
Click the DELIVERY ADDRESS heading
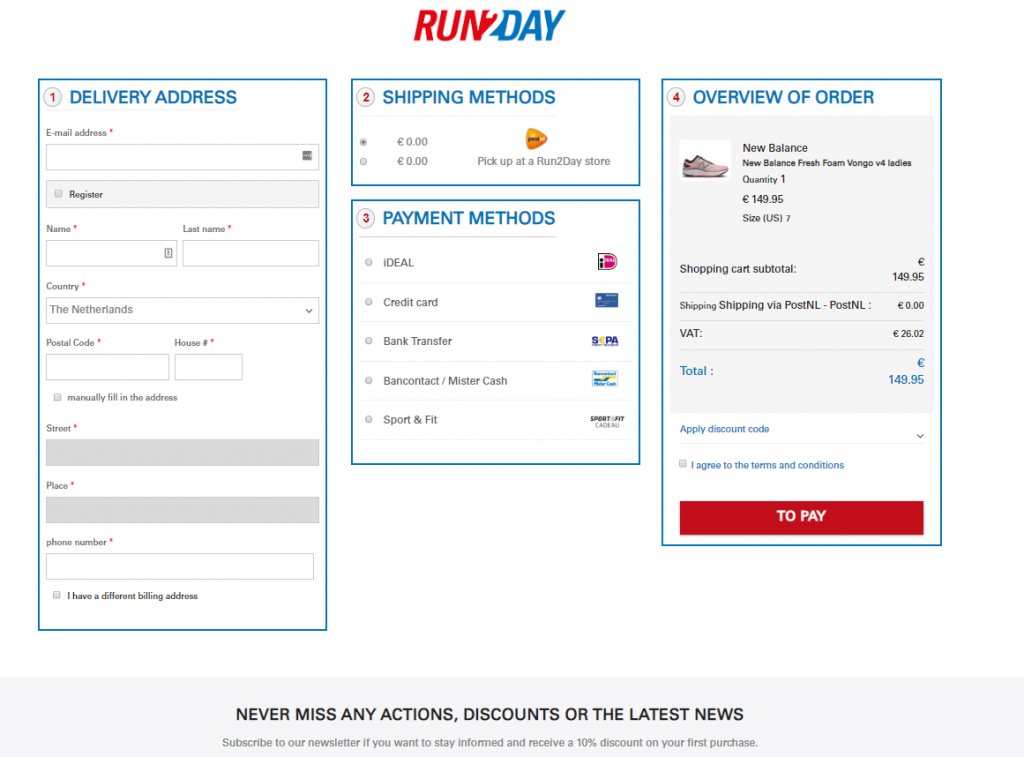pos(153,97)
